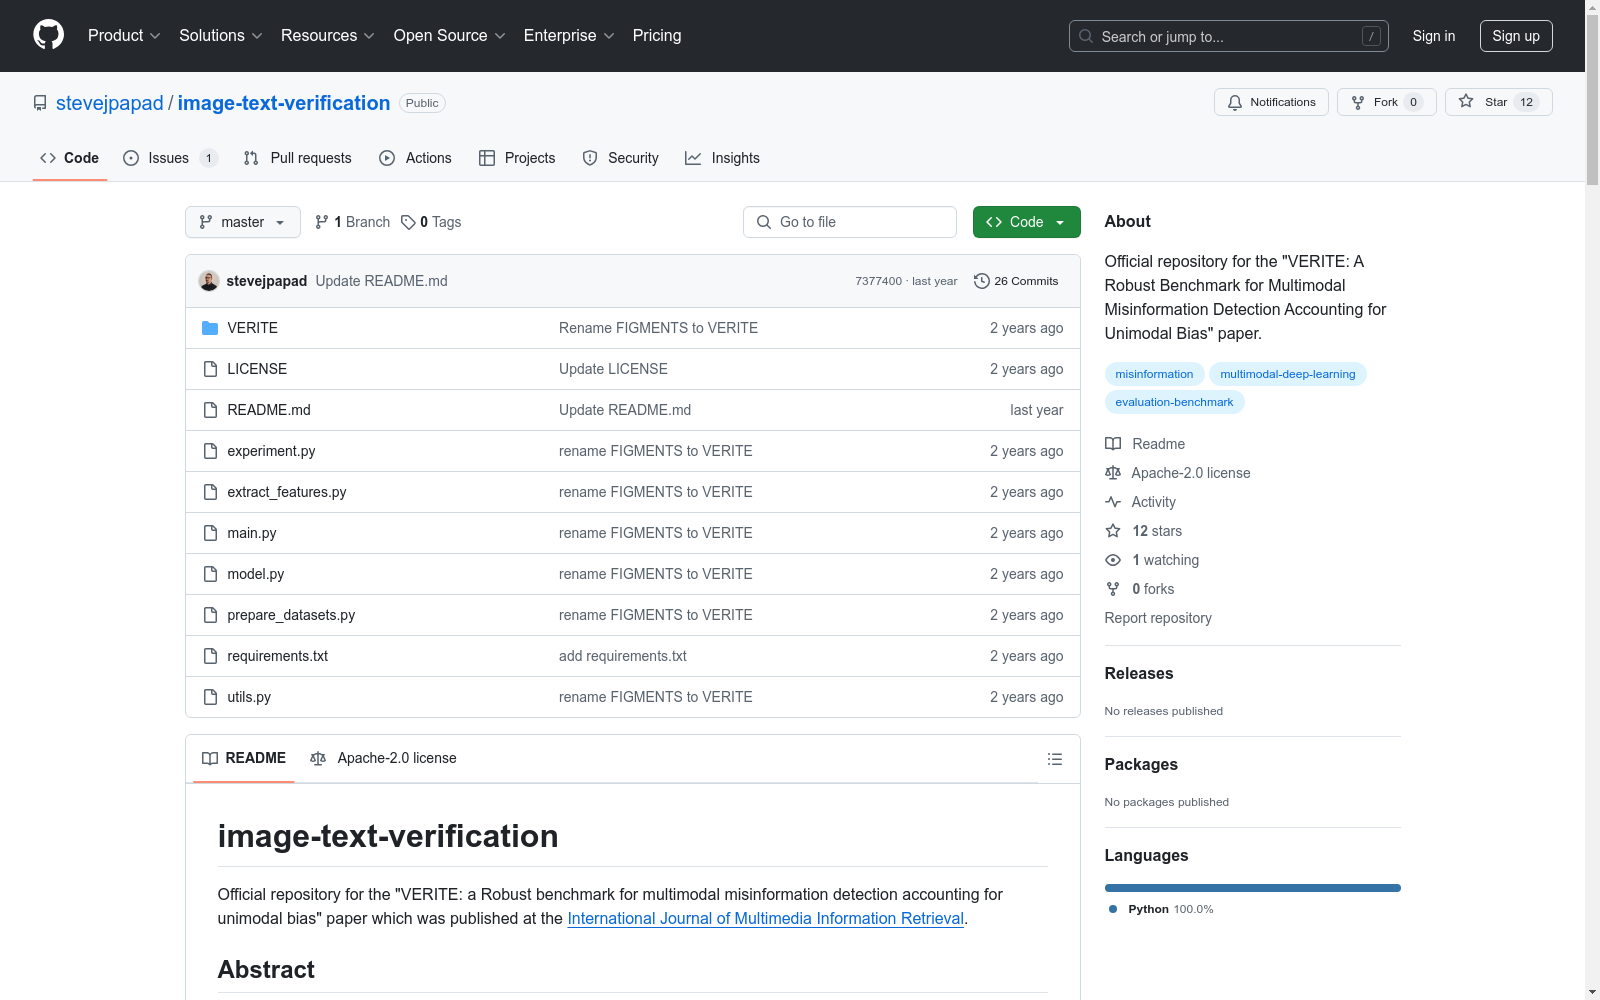Click the LICENSE file icon
1600x1000 pixels.
click(x=210, y=369)
